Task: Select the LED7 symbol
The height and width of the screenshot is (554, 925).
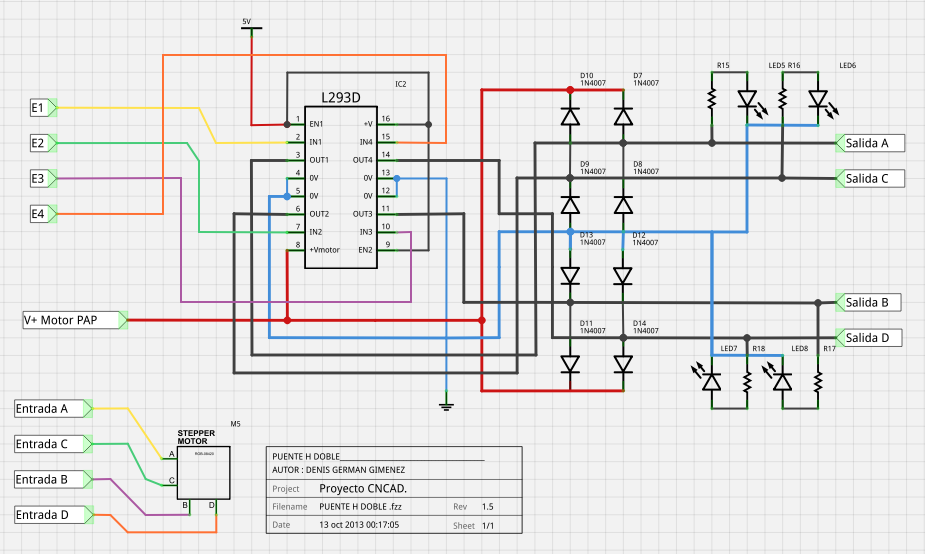Action: pos(707,378)
